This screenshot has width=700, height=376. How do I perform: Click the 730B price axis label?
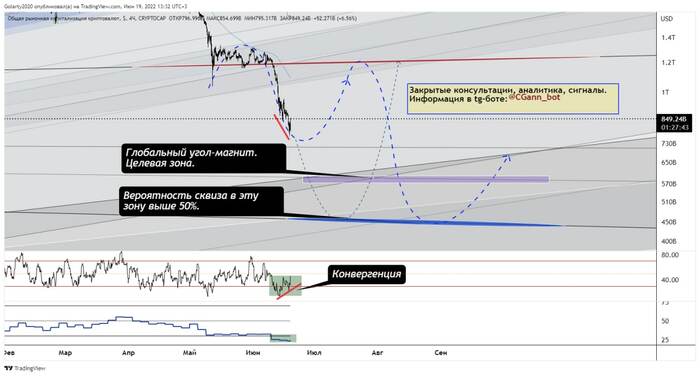pyautogui.click(x=669, y=144)
